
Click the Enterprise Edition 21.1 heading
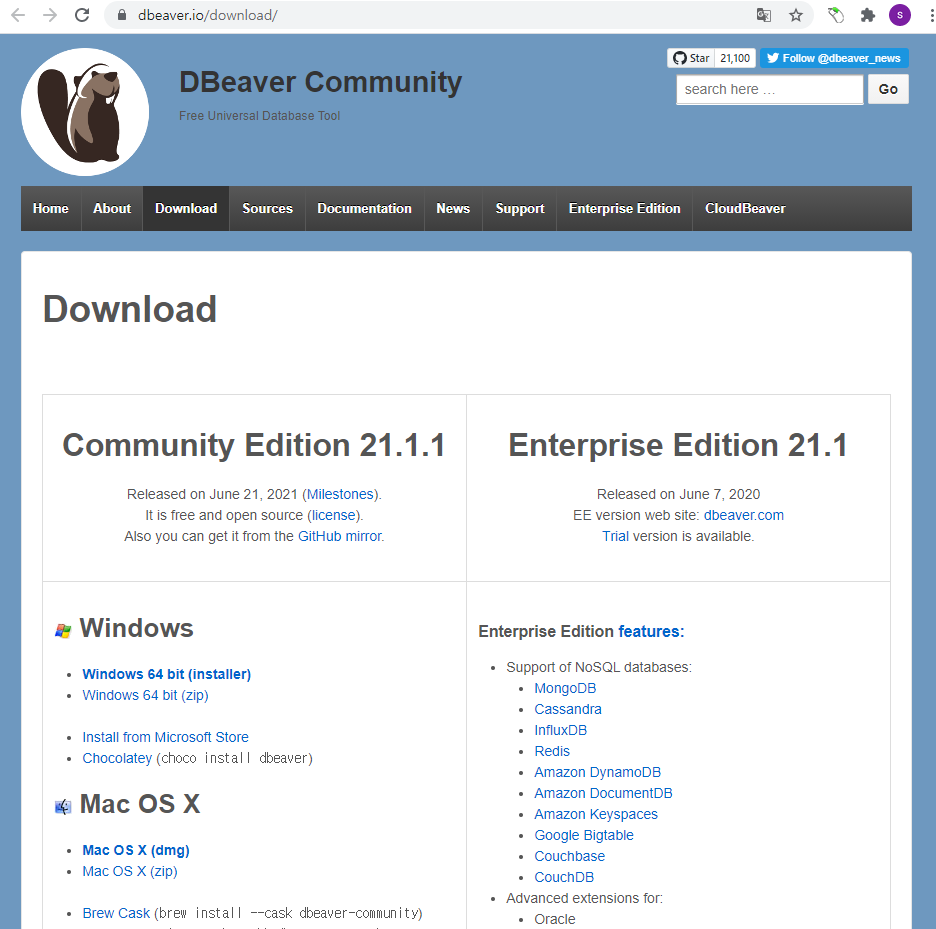pos(678,445)
